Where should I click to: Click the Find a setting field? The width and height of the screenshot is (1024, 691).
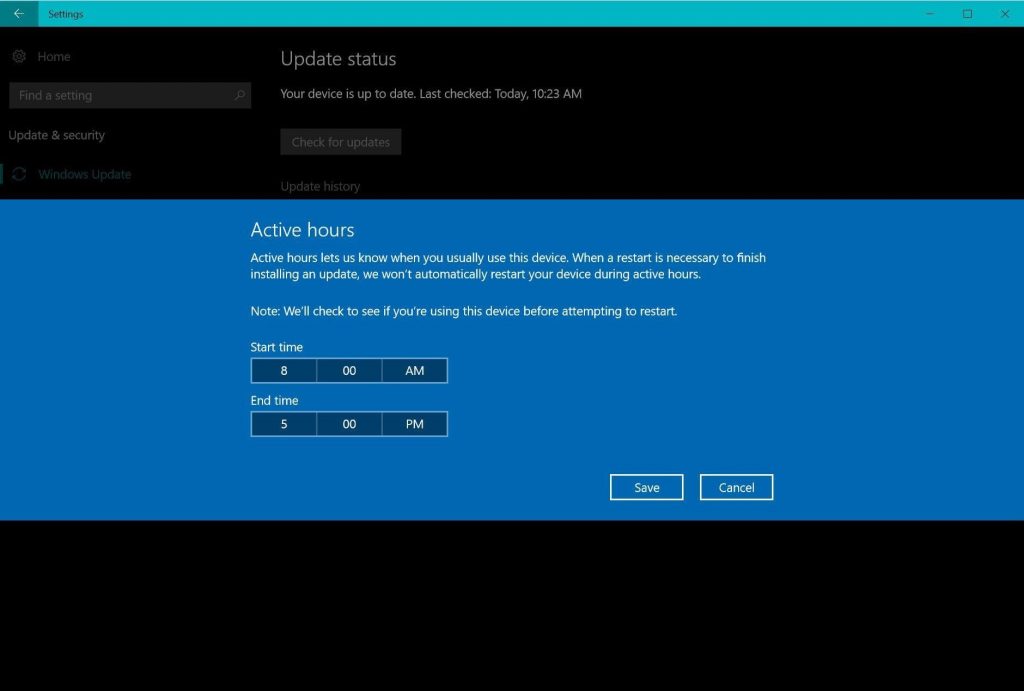(x=130, y=95)
